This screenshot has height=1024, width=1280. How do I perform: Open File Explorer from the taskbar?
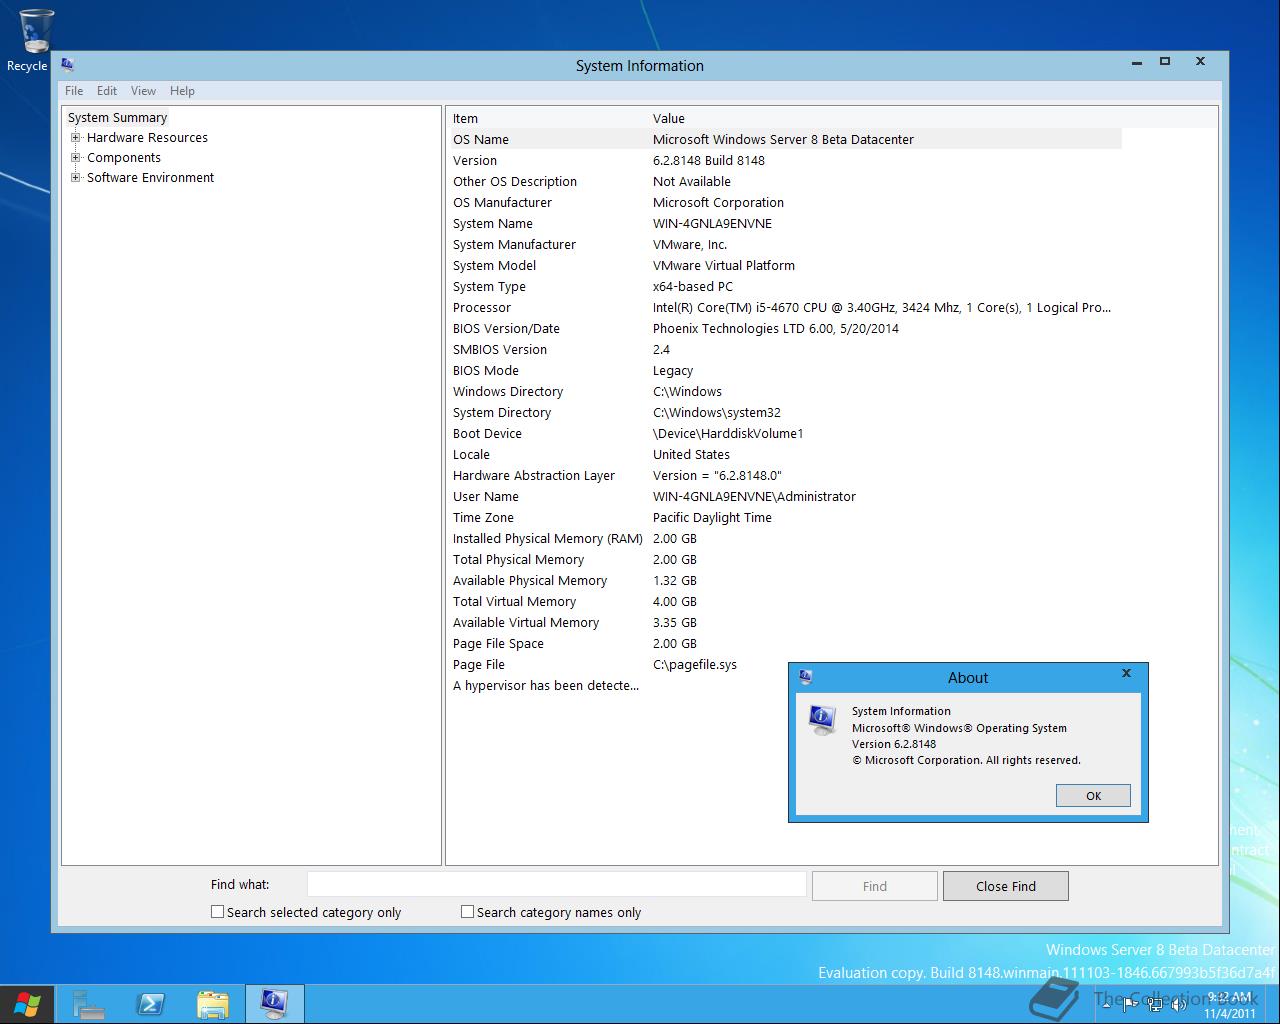click(213, 1004)
